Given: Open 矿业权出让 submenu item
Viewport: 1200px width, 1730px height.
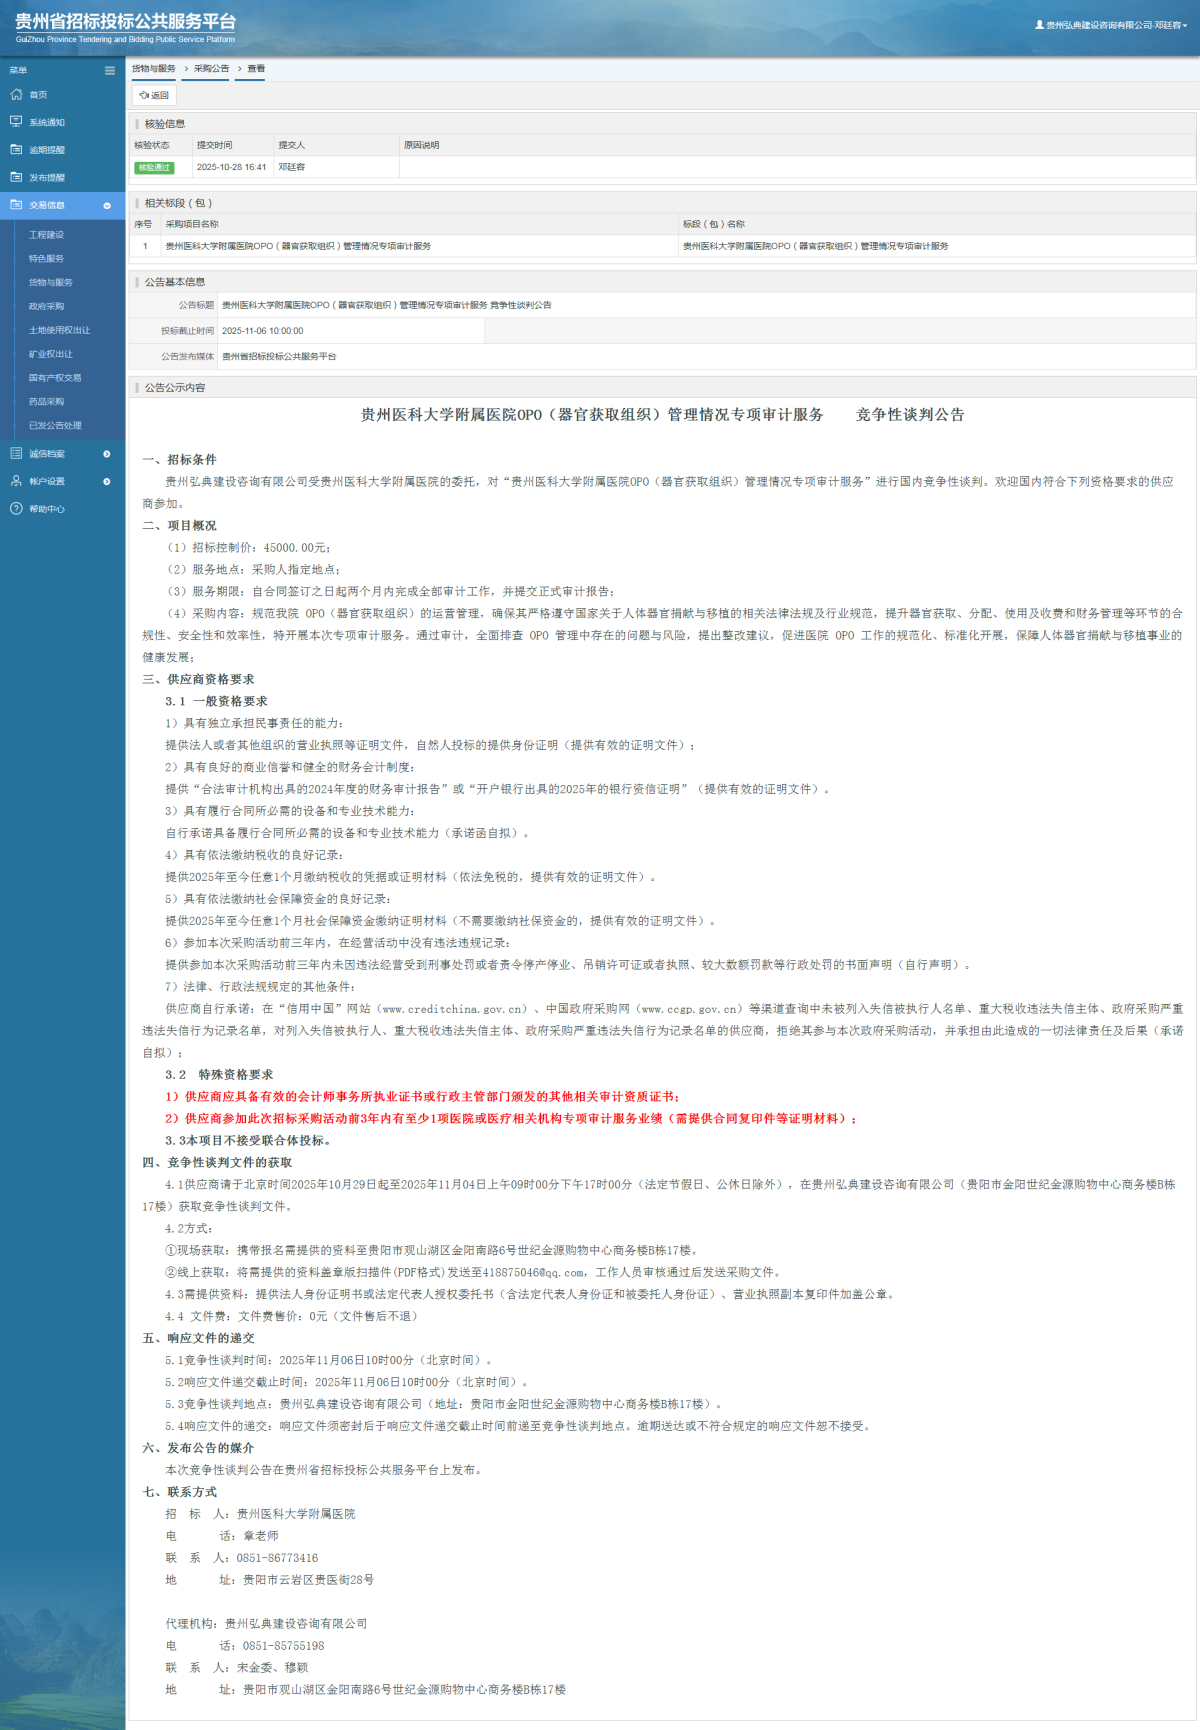Looking at the screenshot, I should 50,354.
